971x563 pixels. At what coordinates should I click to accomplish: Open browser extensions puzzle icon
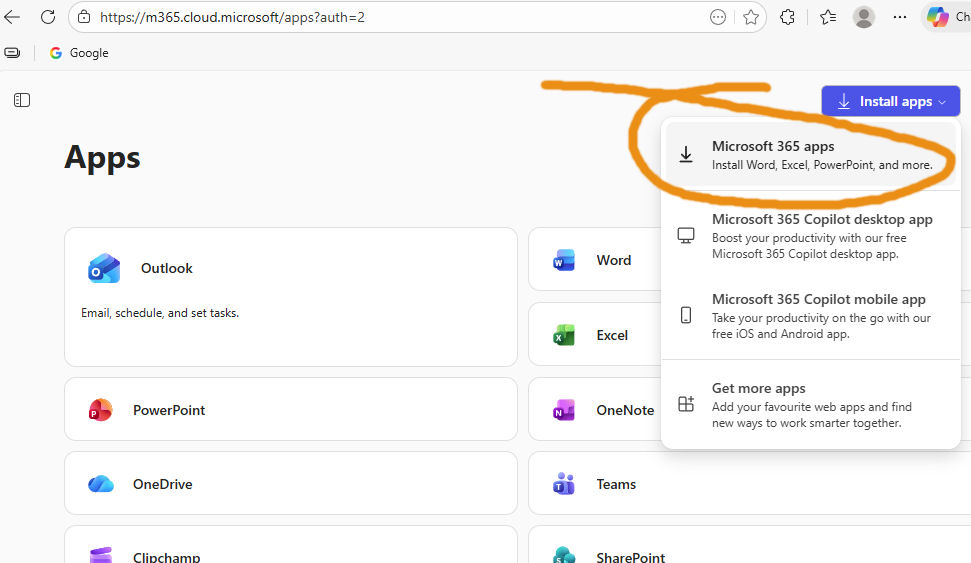(x=788, y=17)
